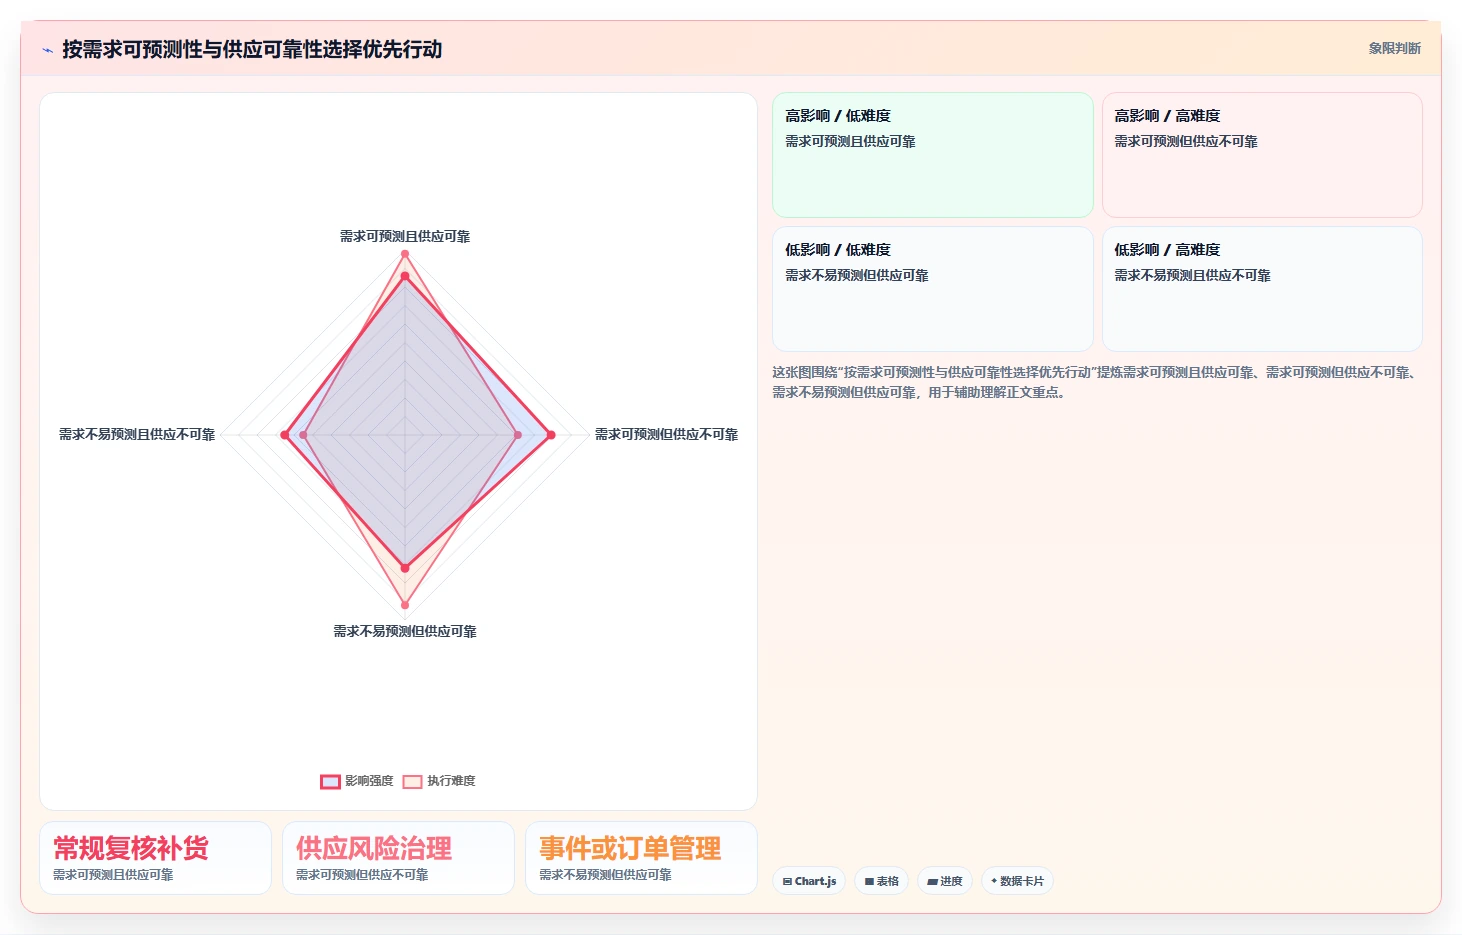Click the 供应风险治理 card
Image resolution: width=1462 pixels, height=935 pixels.
pos(398,858)
